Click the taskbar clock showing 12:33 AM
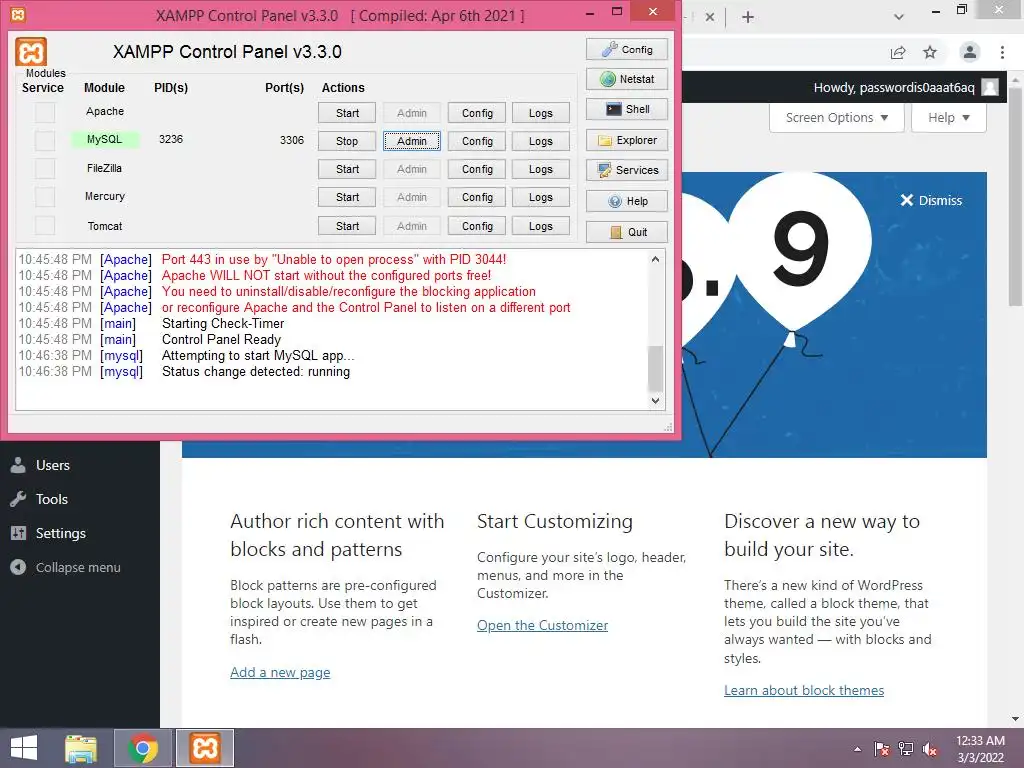The image size is (1024, 768). point(980,749)
